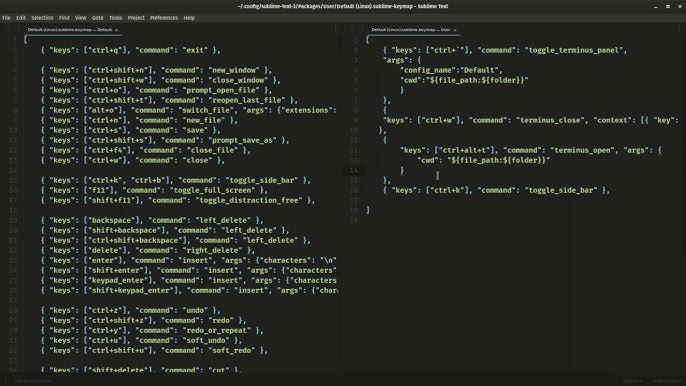
Task: Open the Preferences menu
Action: [164, 18]
